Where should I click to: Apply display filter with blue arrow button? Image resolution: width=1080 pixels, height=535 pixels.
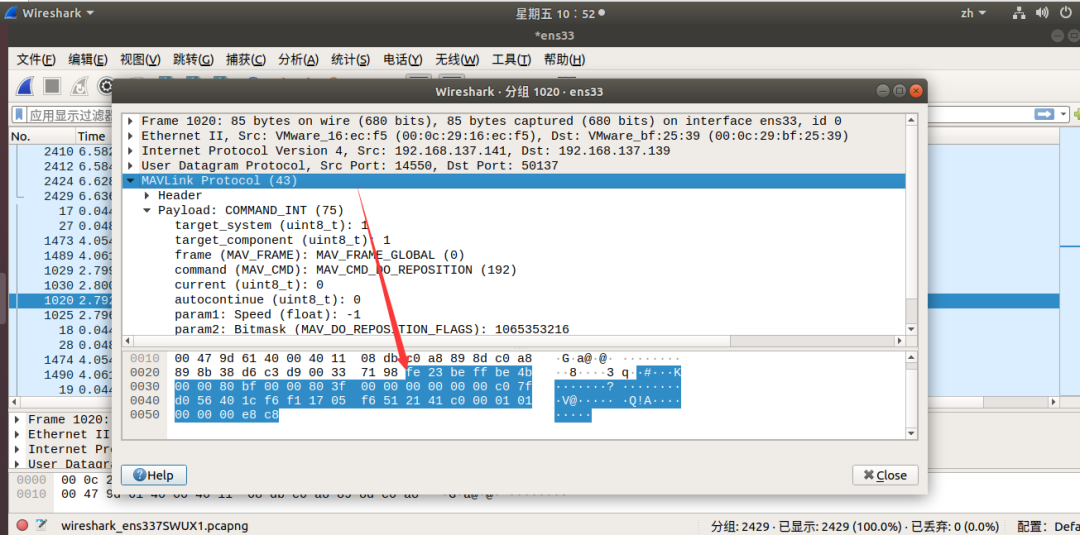click(x=1045, y=114)
